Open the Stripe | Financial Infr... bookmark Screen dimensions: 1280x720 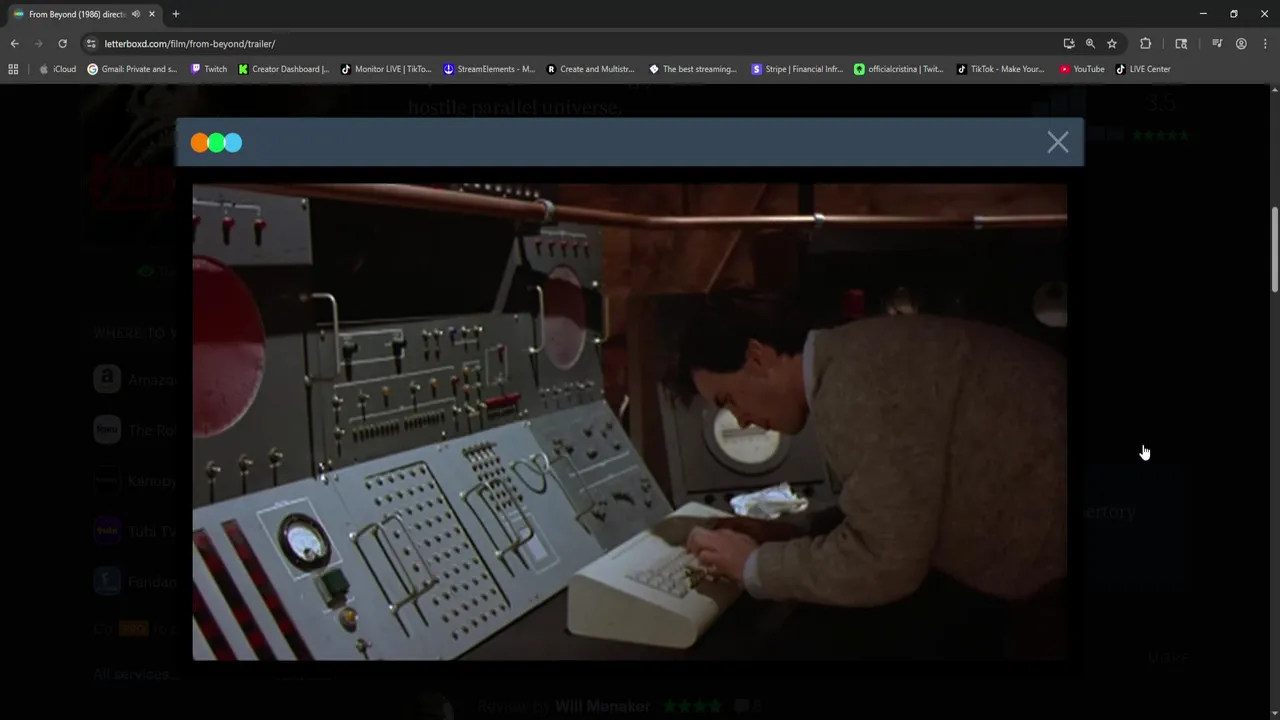tap(797, 69)
